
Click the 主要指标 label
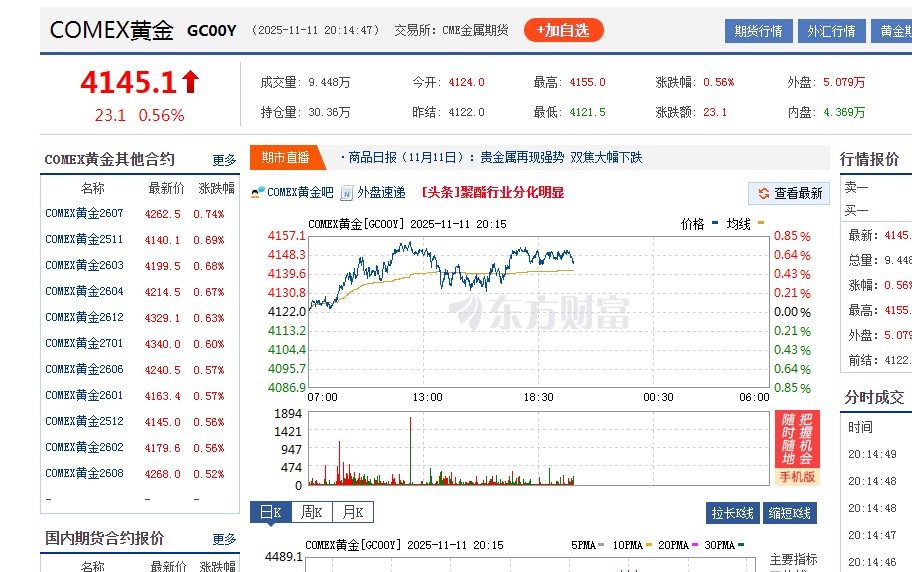click(793, 560)
